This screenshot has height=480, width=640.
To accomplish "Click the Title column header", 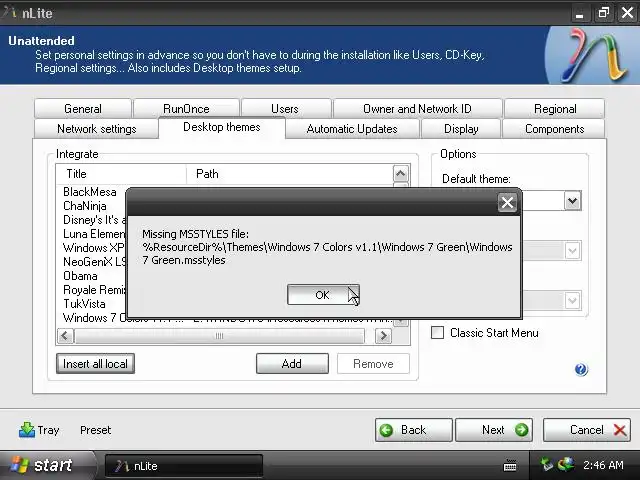I will coord(121,174).
